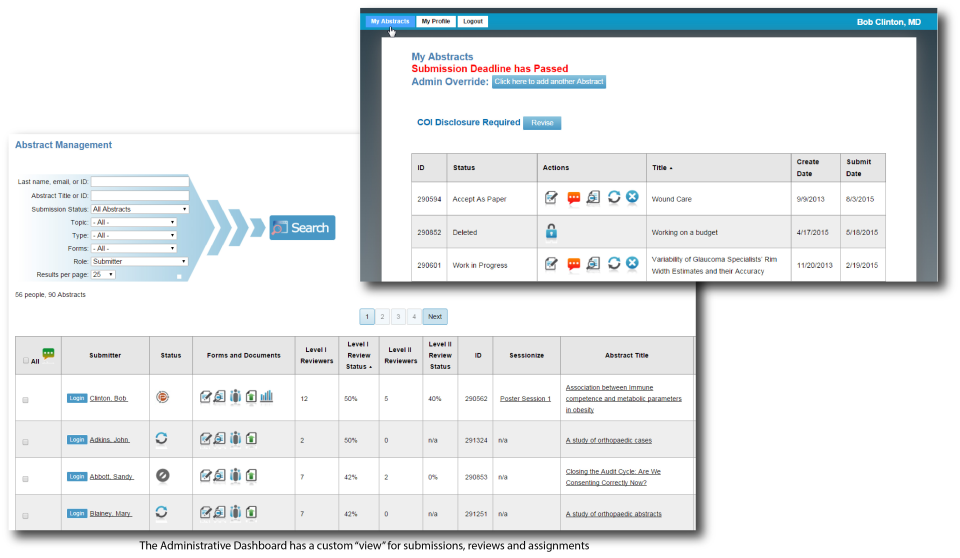
Task: Open the My Profile tab
Action: 436,21
